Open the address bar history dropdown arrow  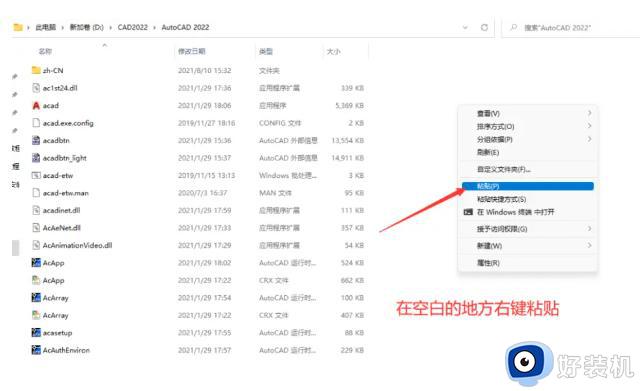pyautogui.click(x=465, y=27)
